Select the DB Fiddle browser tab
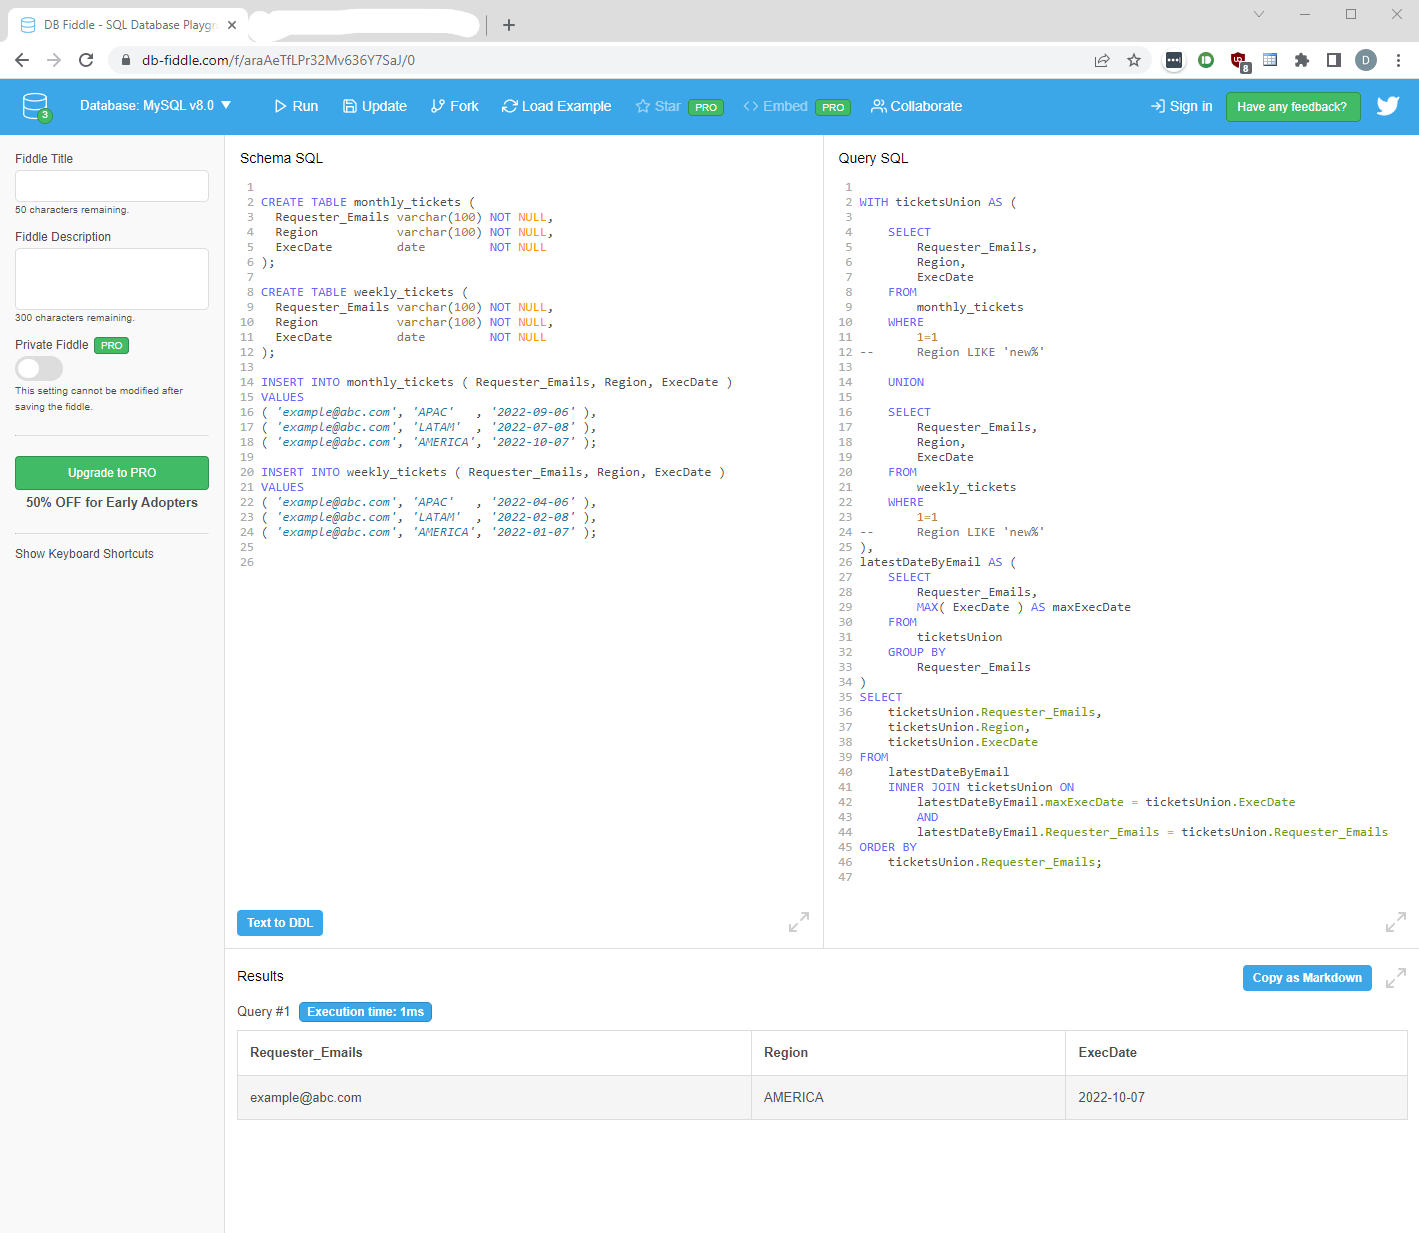The width and height of the screenshot is (1419, 1233). [128, 25]
